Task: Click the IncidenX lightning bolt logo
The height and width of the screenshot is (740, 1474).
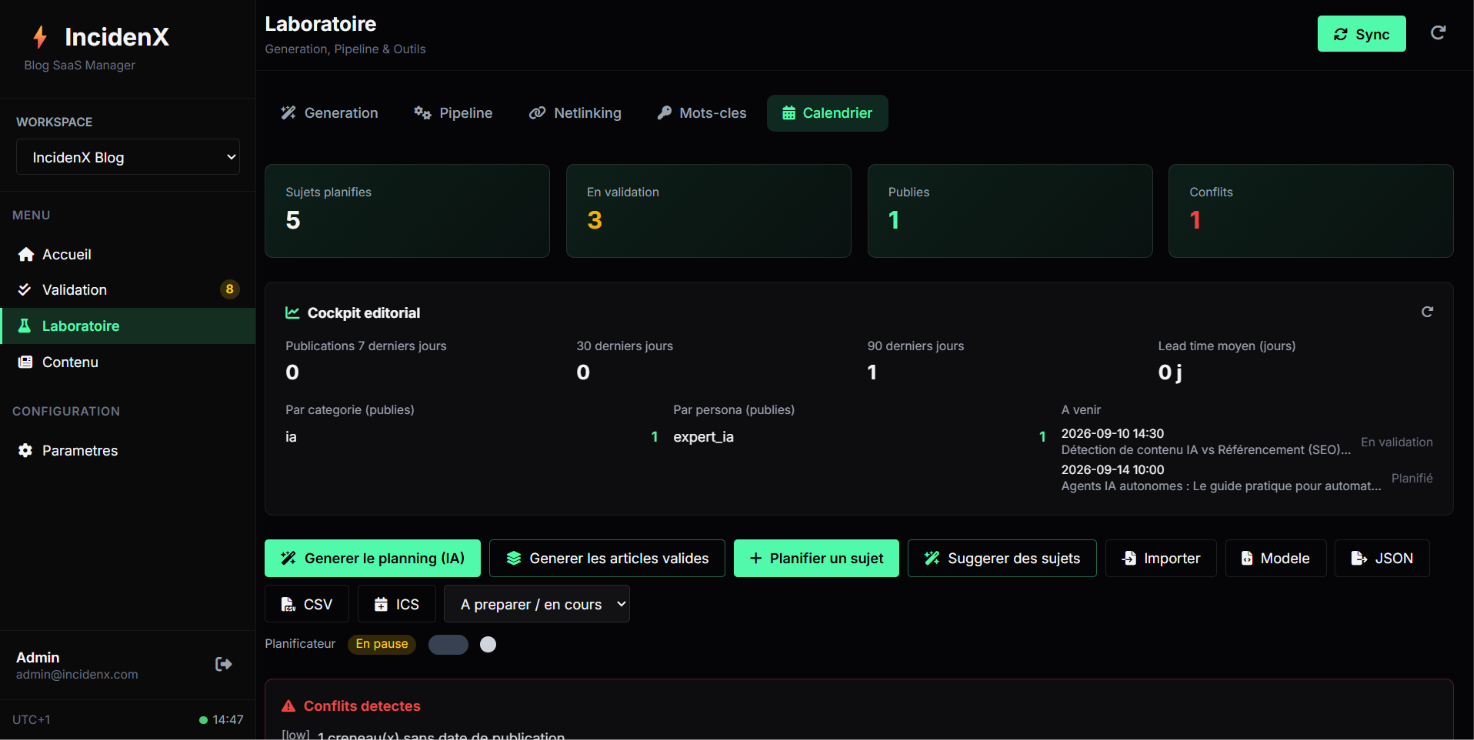Action: (40, 37)
